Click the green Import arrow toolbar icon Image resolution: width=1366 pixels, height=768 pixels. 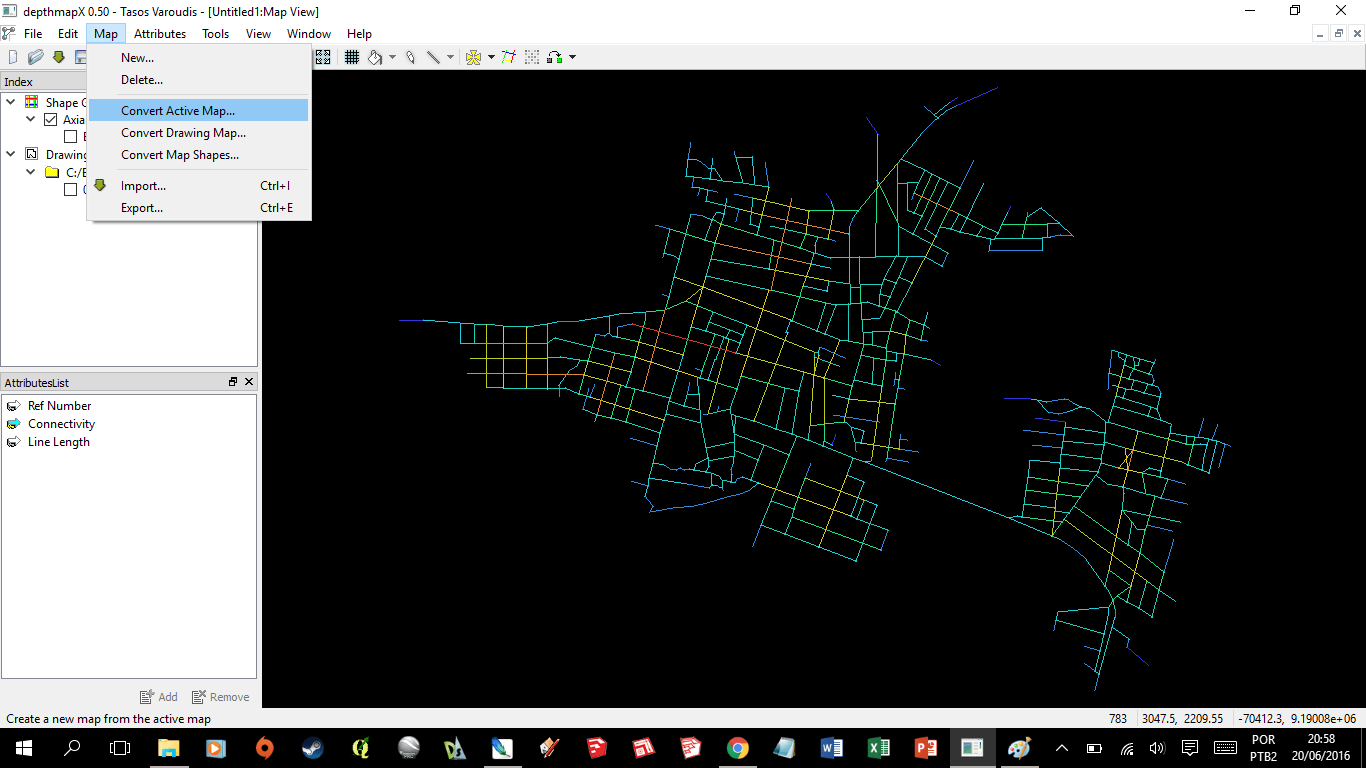58,57
